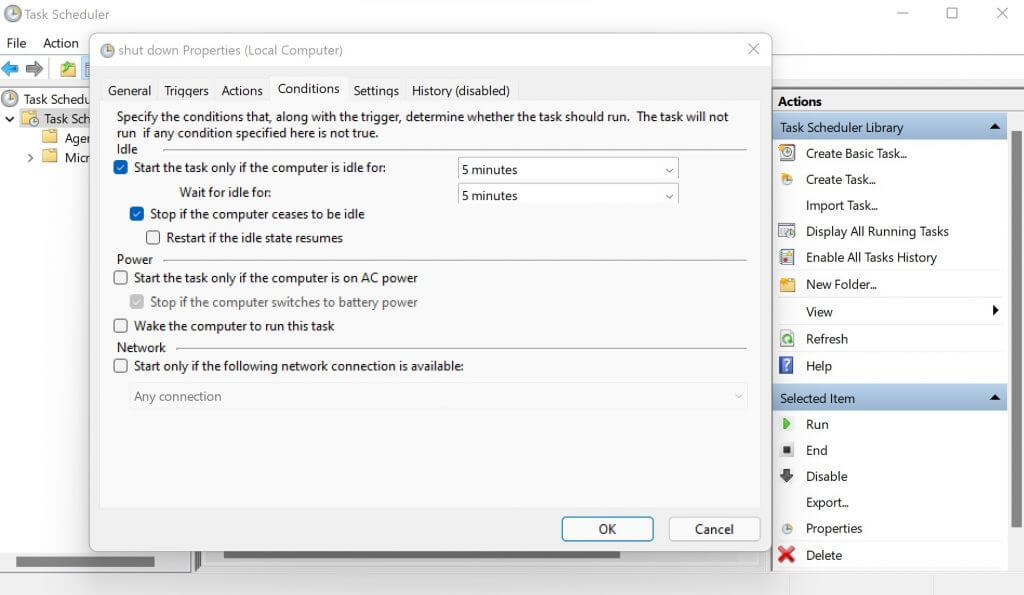1024x595 pixels.
Task: Toggle Start the task only if idle checkbox
Action: tap(121, 167)
